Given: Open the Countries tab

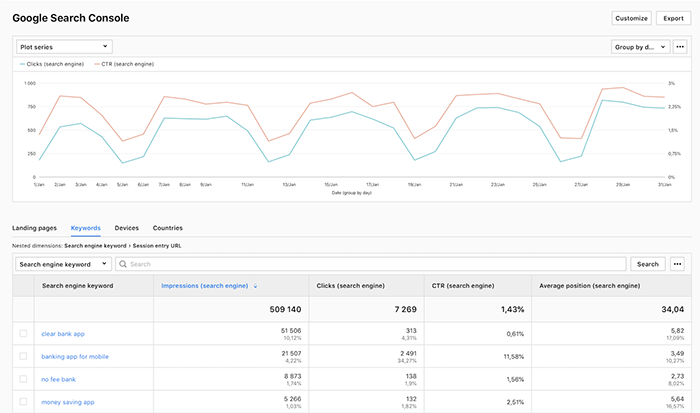Looking at the screenshot, I should click(168, 228).
